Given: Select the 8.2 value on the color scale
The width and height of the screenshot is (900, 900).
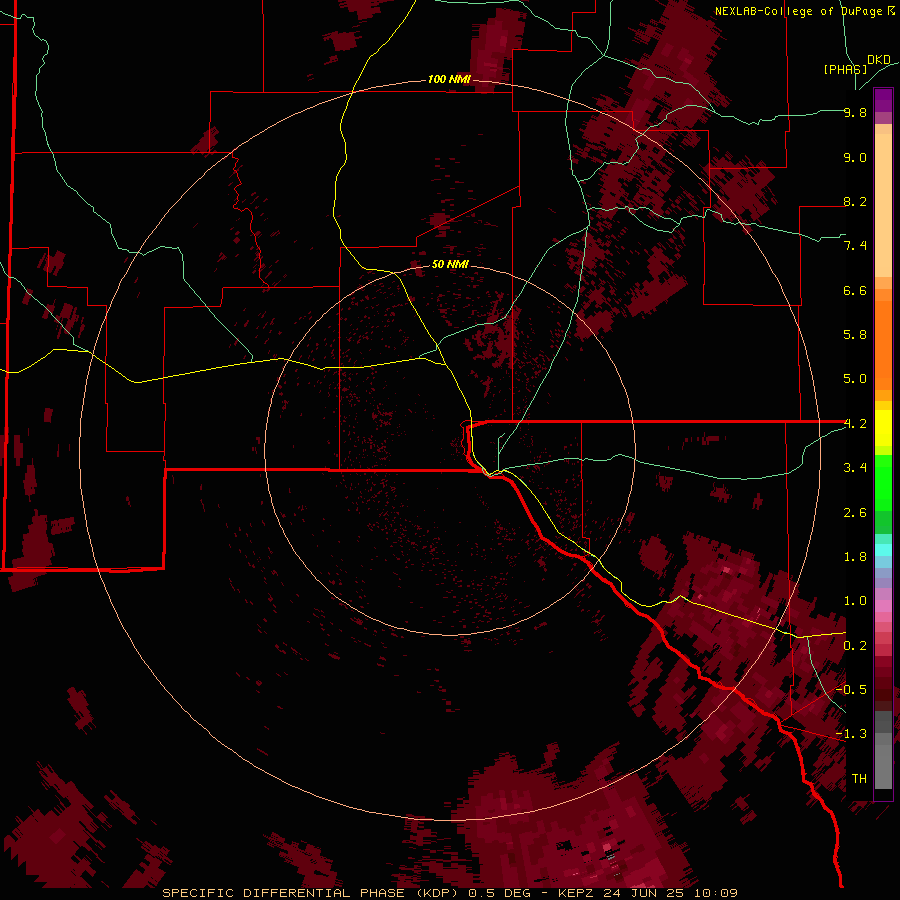Looking at the screenshot, I should click(855, 201).
